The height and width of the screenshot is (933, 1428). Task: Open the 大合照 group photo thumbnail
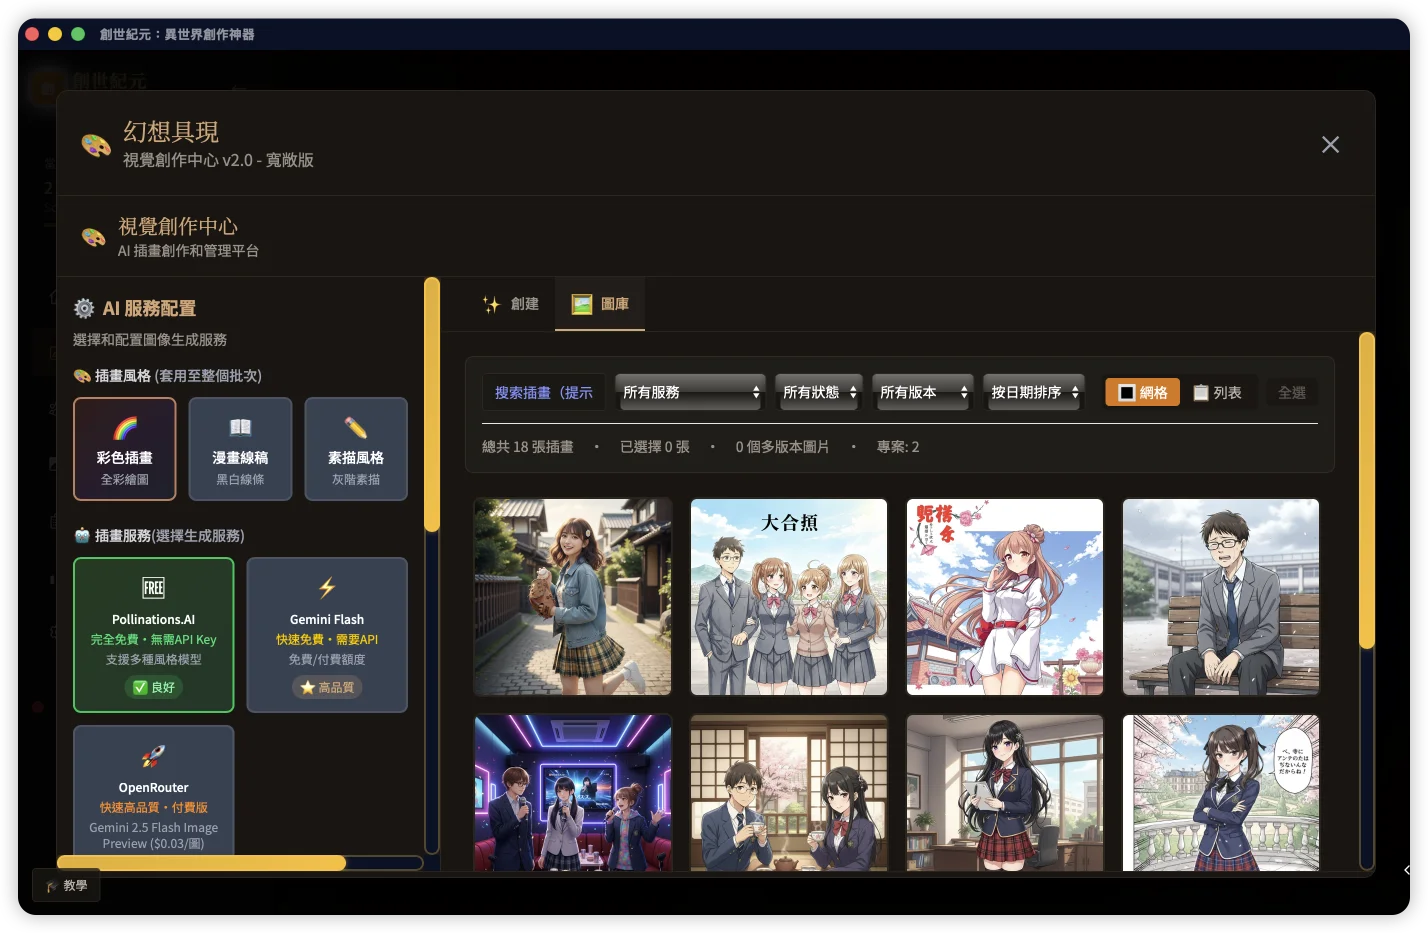[788, 597]
